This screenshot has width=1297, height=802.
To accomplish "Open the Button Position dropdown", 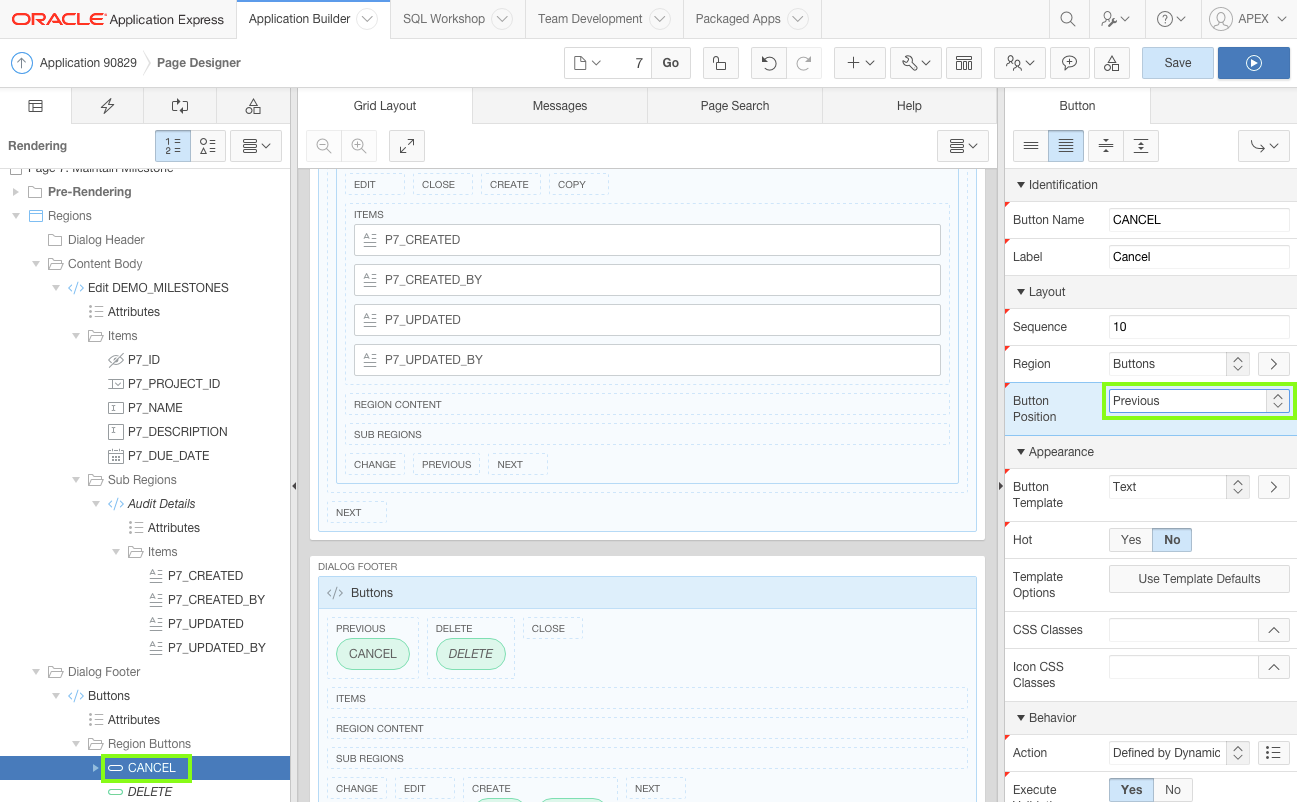I will 1276,400.
